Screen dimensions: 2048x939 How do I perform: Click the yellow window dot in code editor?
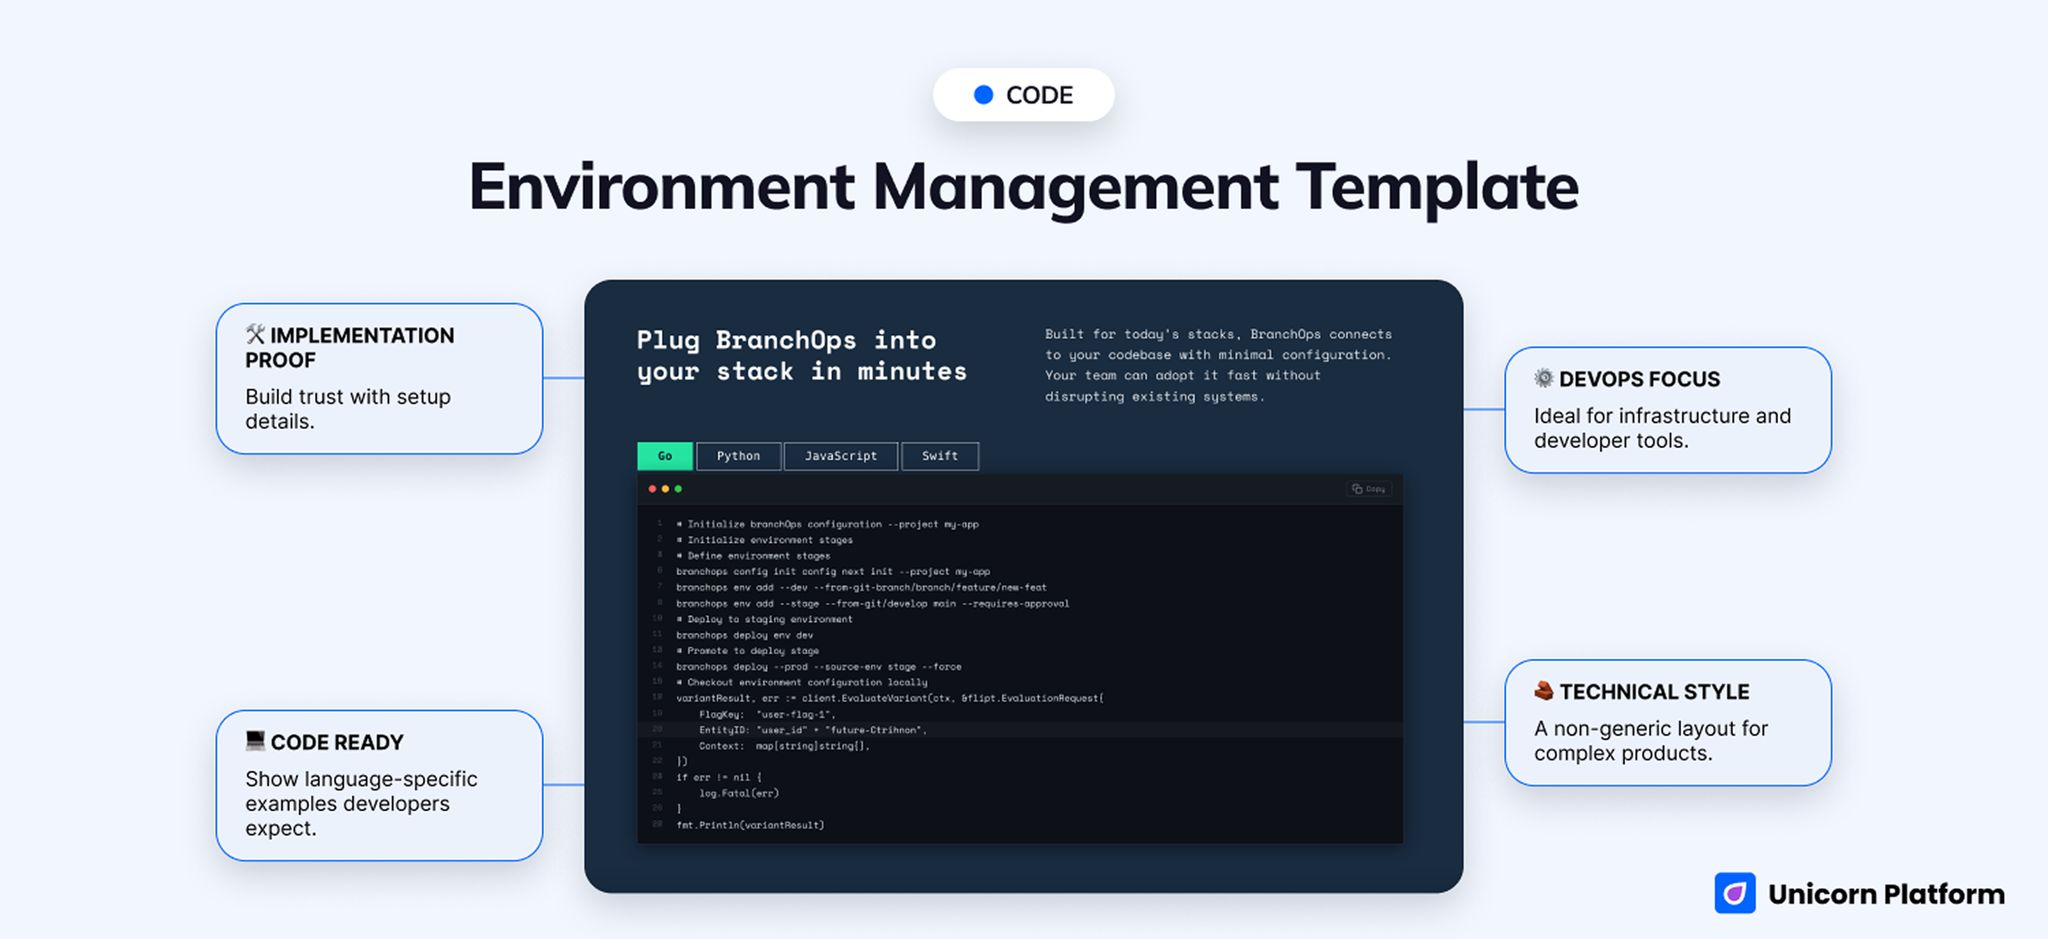coord(665,489)
